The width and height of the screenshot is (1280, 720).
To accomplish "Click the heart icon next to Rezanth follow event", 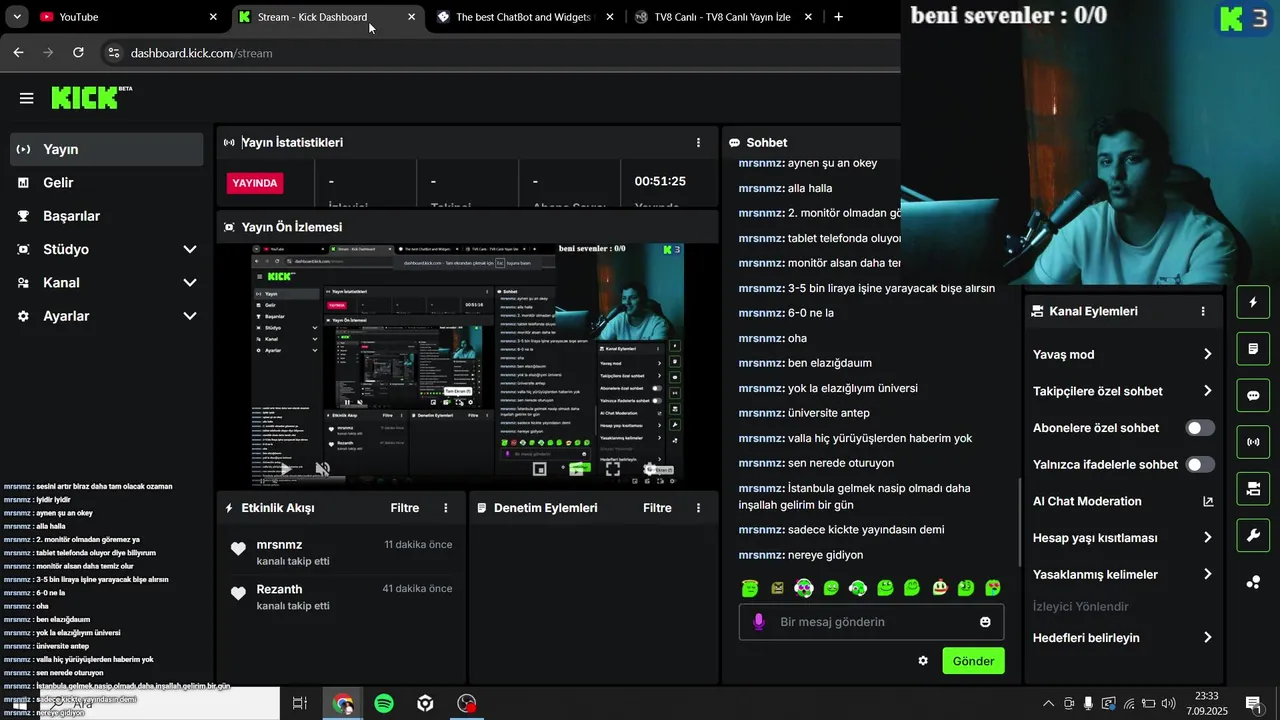I will [238, 593].
